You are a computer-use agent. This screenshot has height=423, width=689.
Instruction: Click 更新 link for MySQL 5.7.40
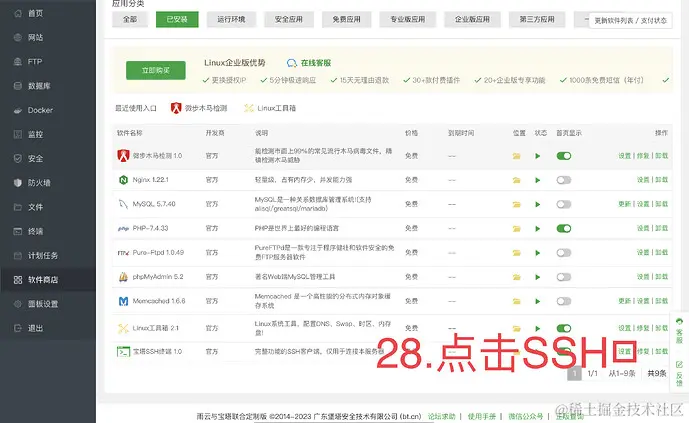(624, 204)
